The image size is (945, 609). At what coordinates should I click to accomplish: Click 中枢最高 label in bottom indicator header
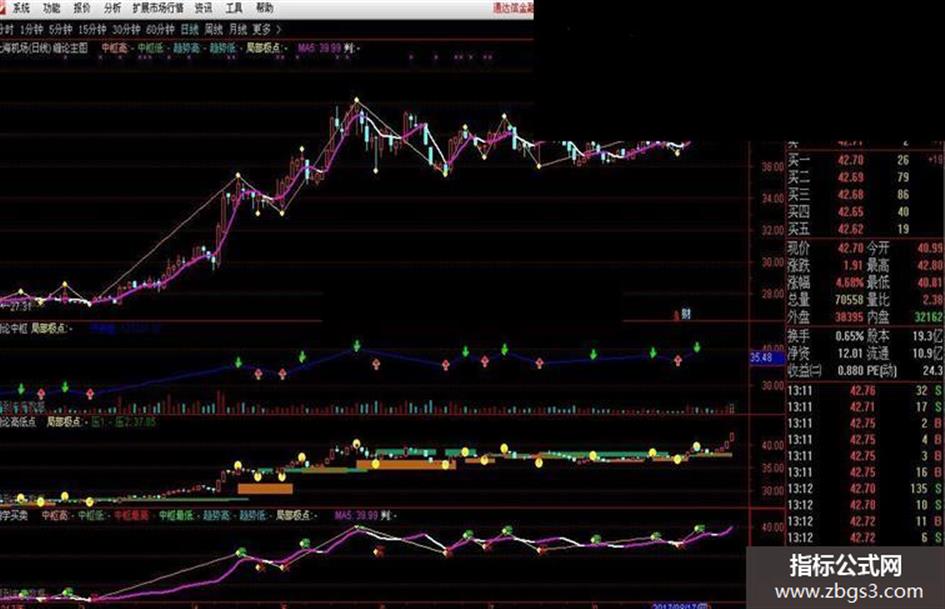(131, 516)
